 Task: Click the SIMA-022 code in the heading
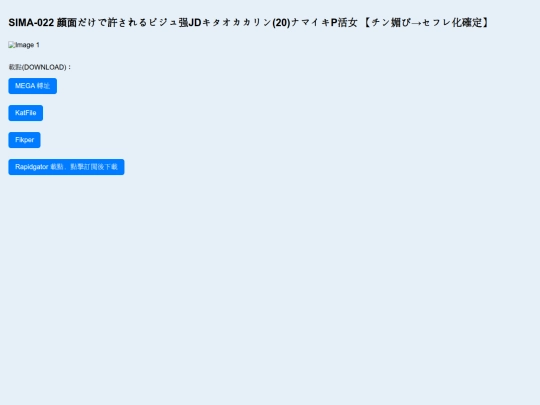point(31,23)
